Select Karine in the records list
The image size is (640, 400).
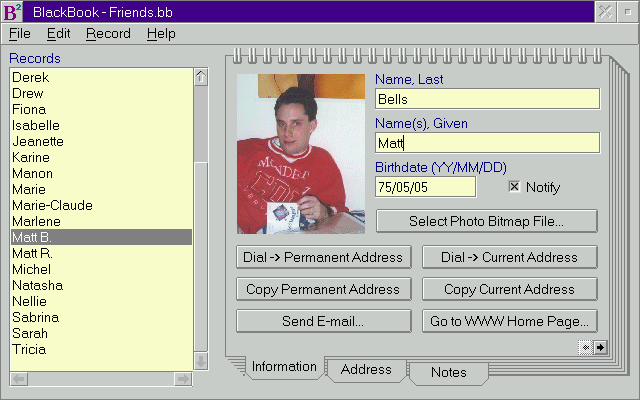point(101,157)
